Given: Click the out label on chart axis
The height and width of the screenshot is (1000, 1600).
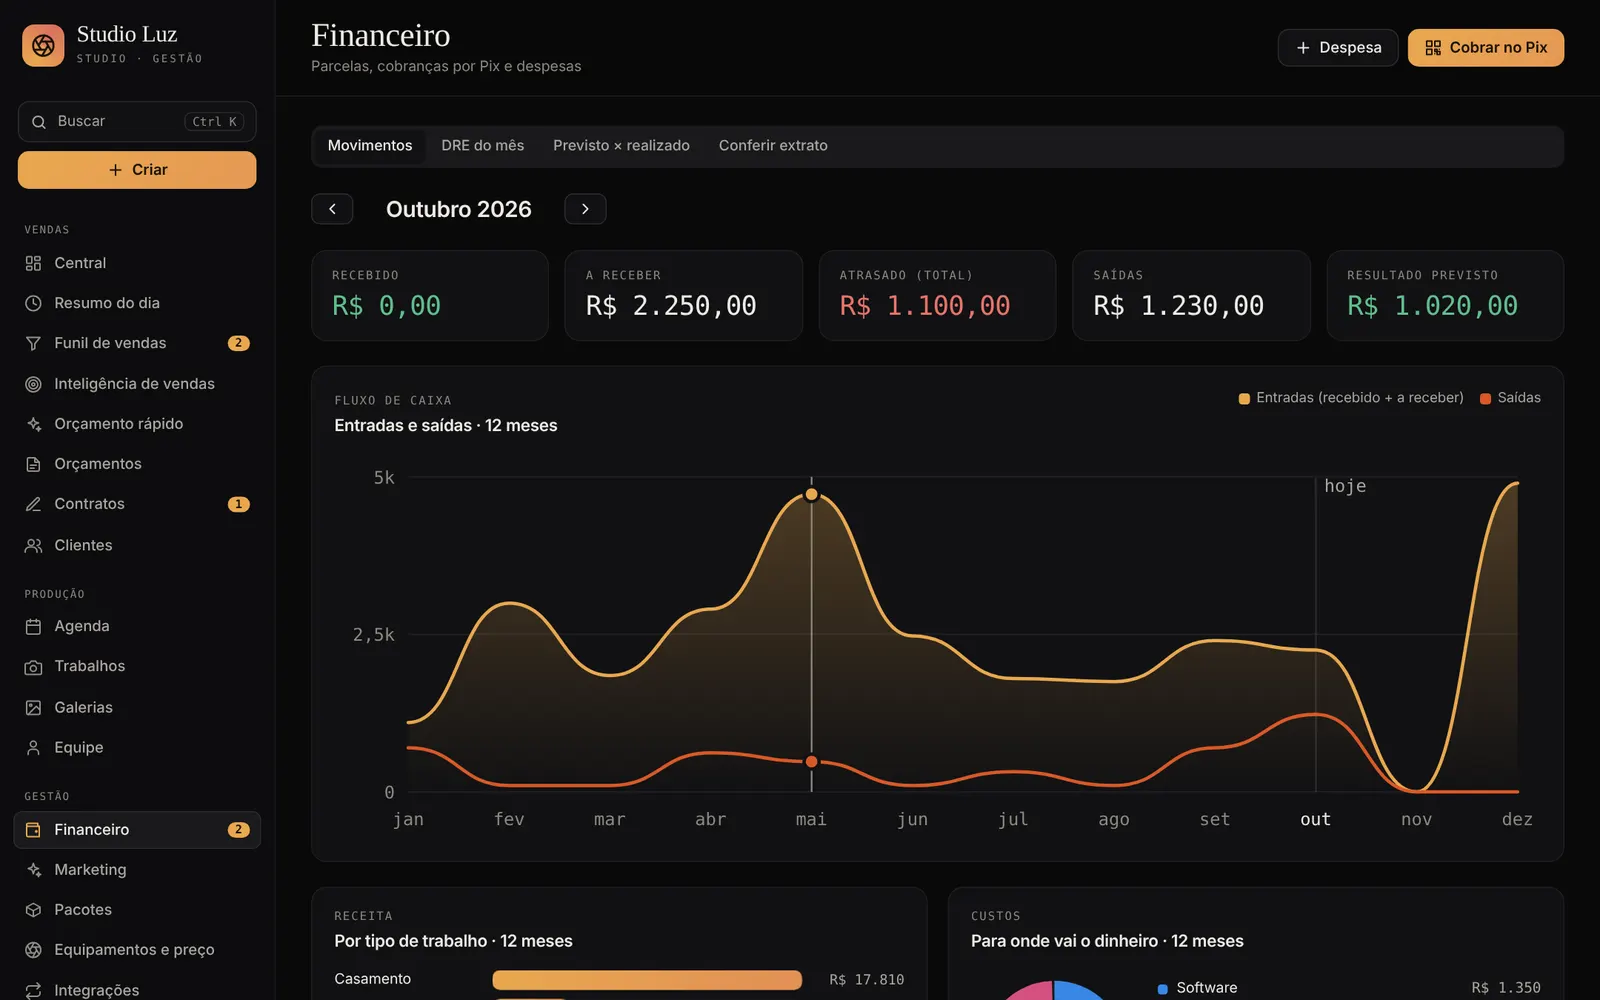Looking at the screenshot, I should click(x=1315, y=820).
